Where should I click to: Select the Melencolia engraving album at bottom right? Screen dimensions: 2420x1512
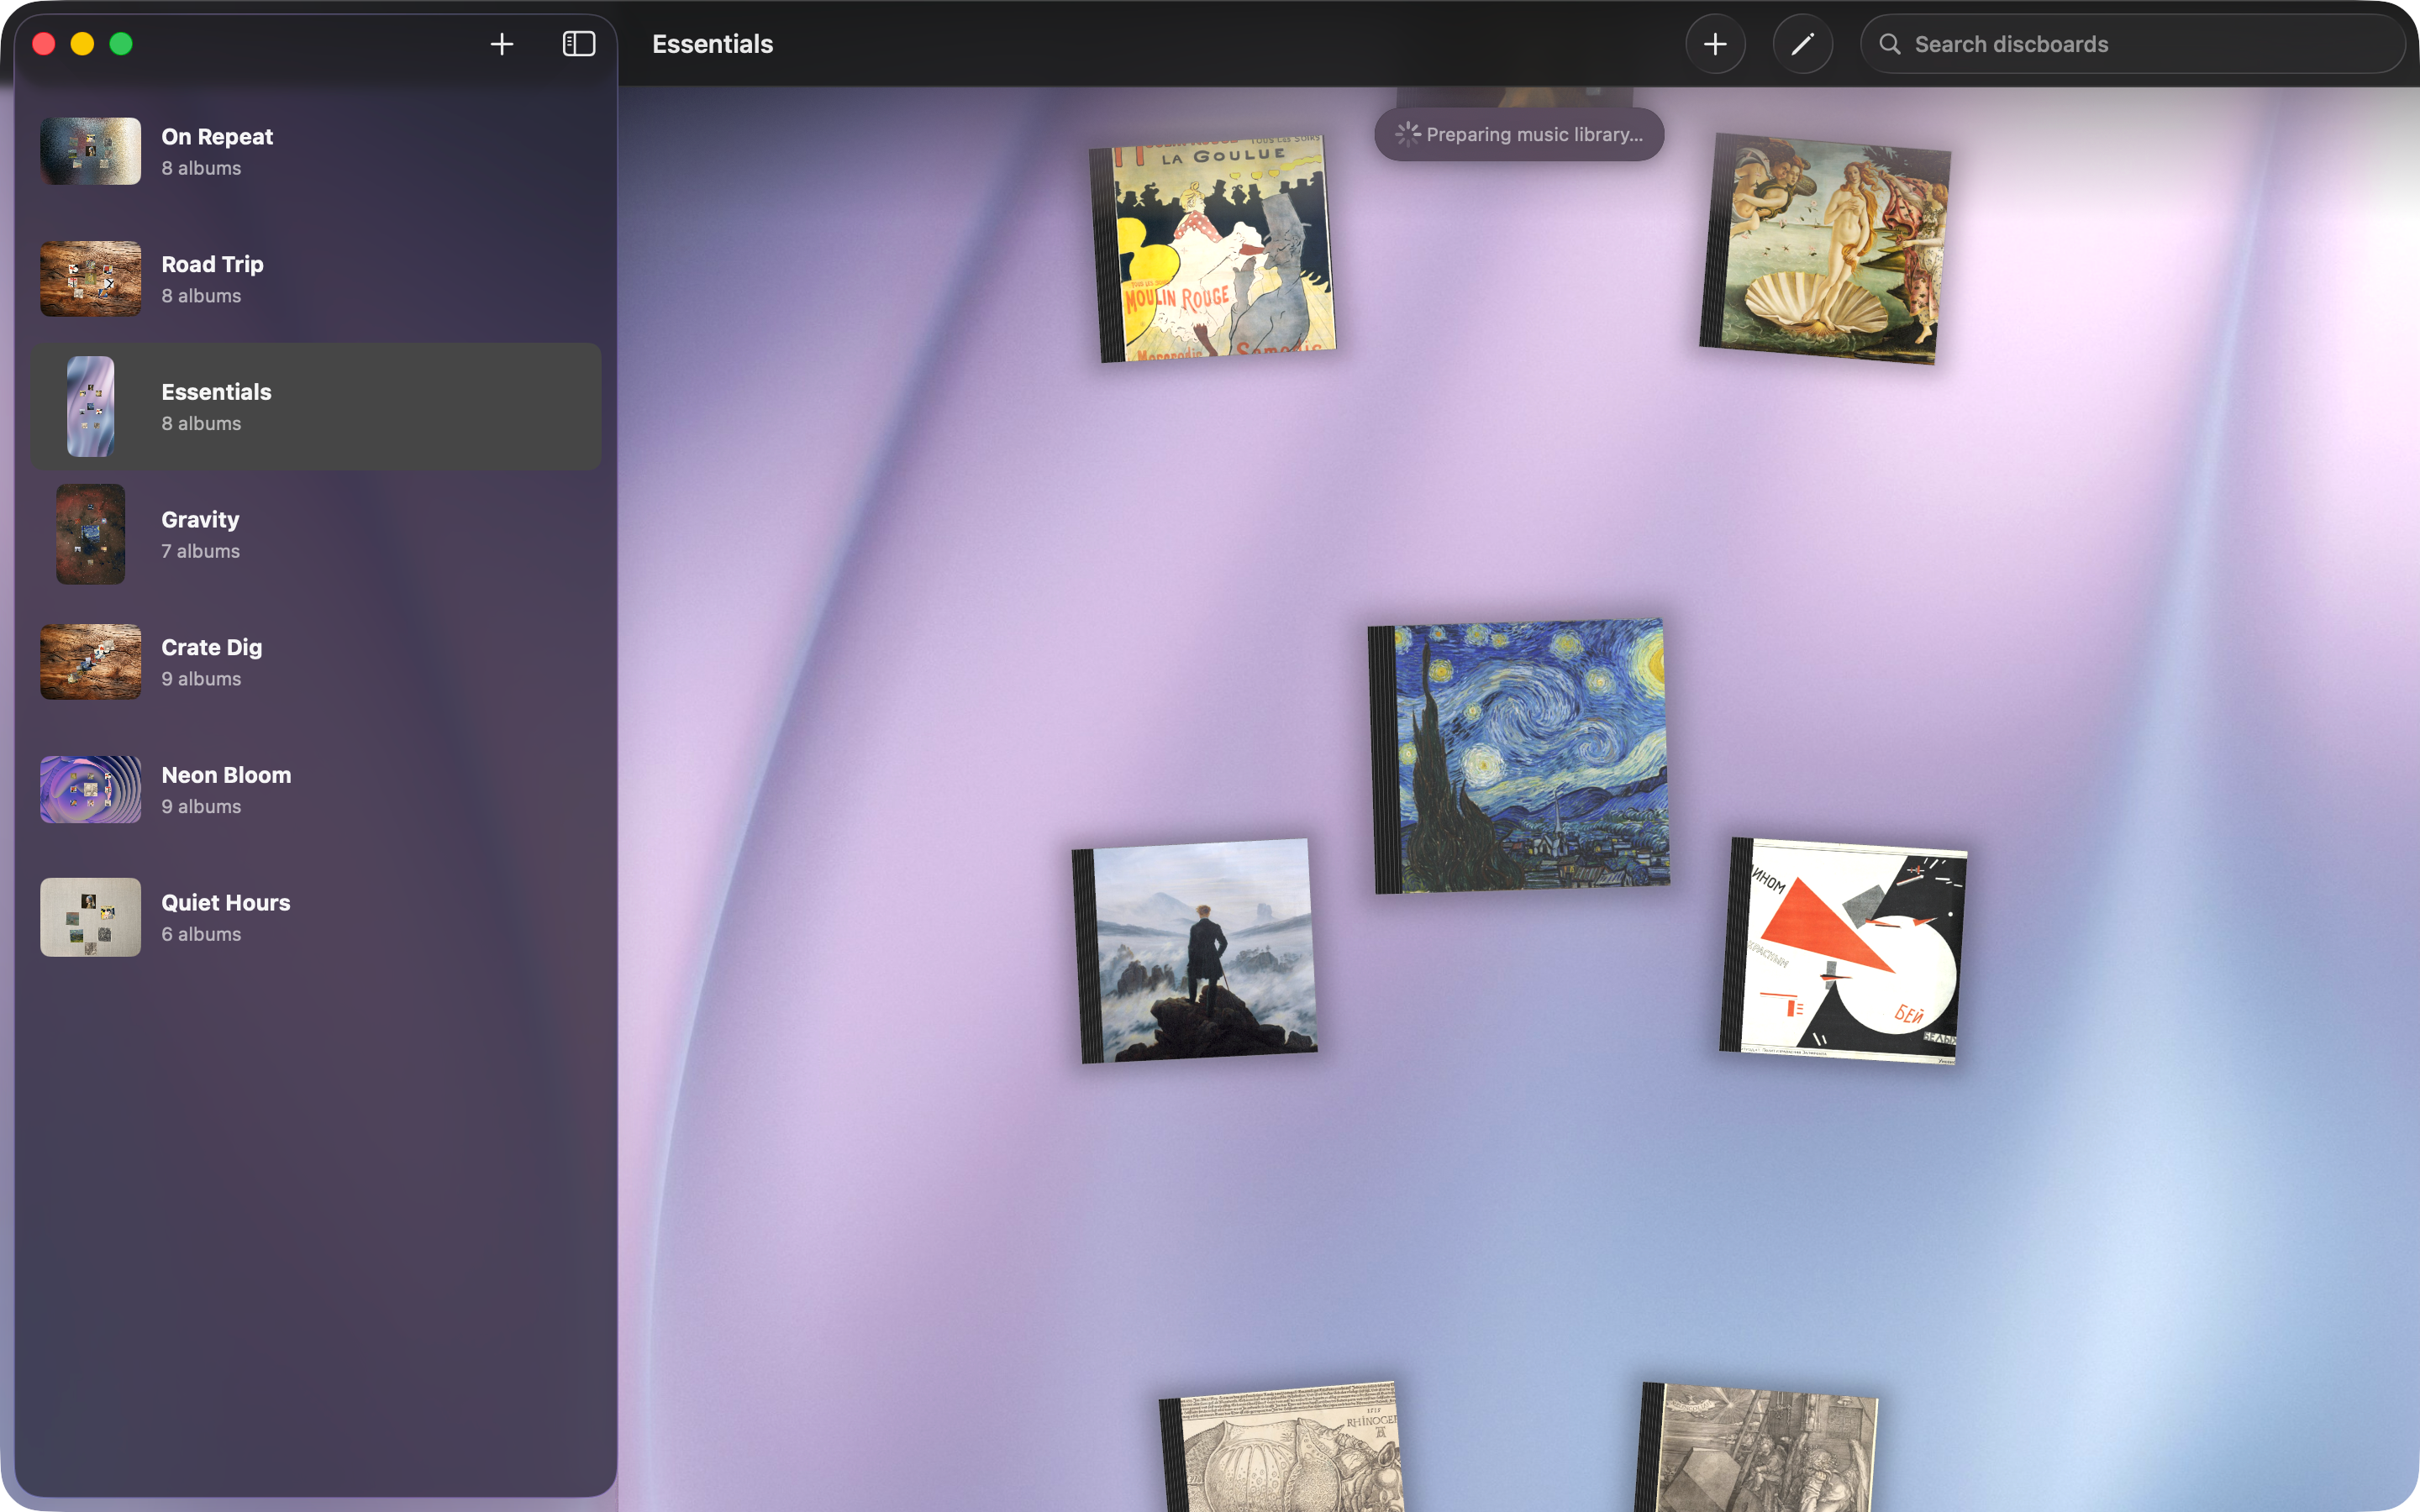click(1757, 1447)
